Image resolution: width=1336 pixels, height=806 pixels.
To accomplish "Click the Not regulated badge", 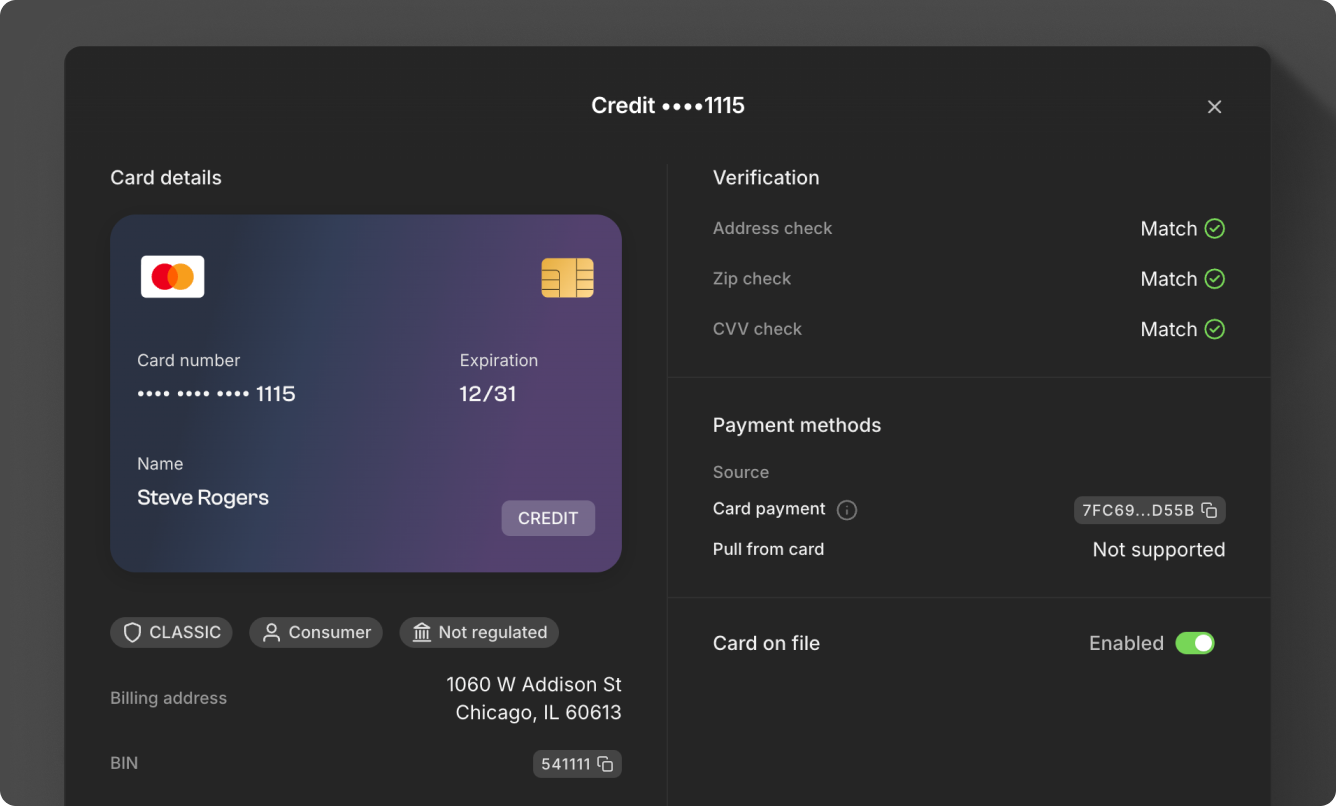I will coord(479,632).
